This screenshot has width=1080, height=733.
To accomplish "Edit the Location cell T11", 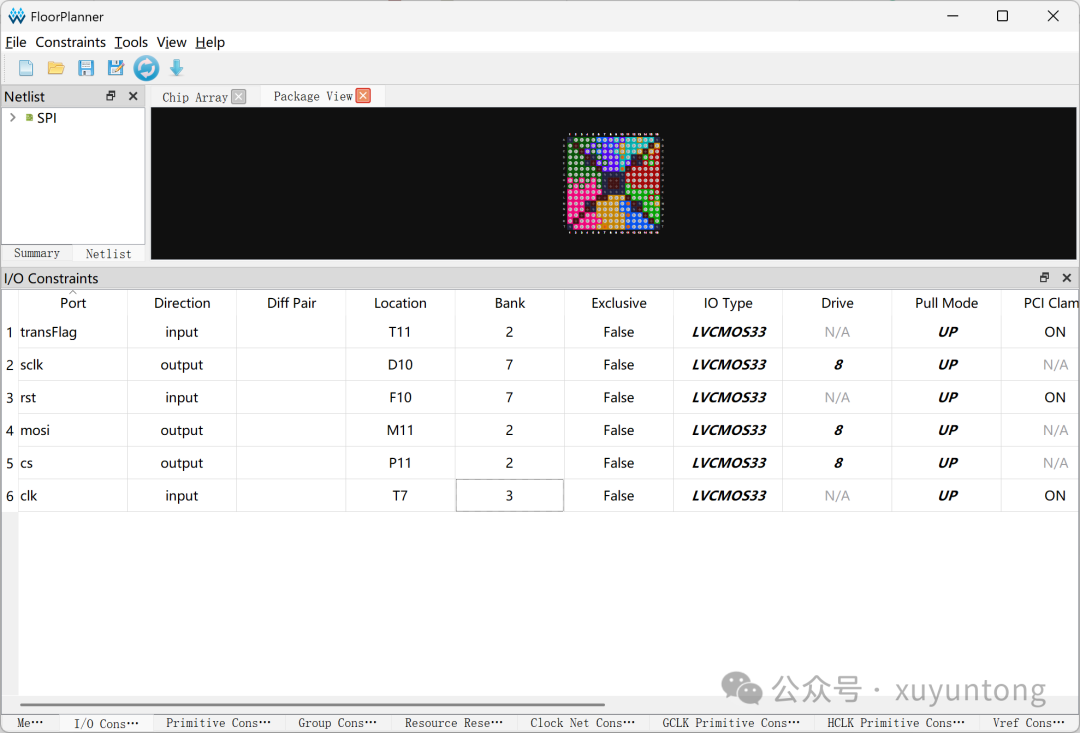I will (400, 332).
